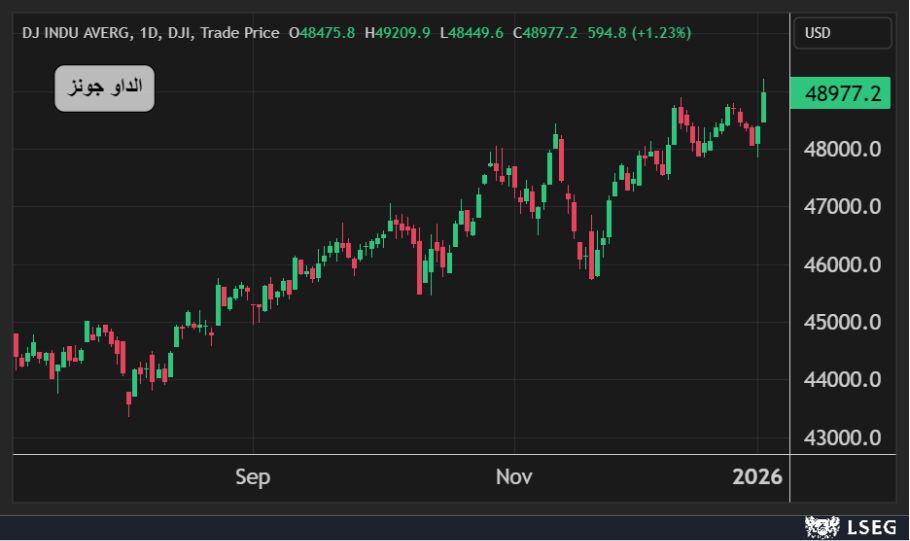Click the Nov time axis label
The image size is (910, 541).
pyautogui.click(x=514, y=477)
